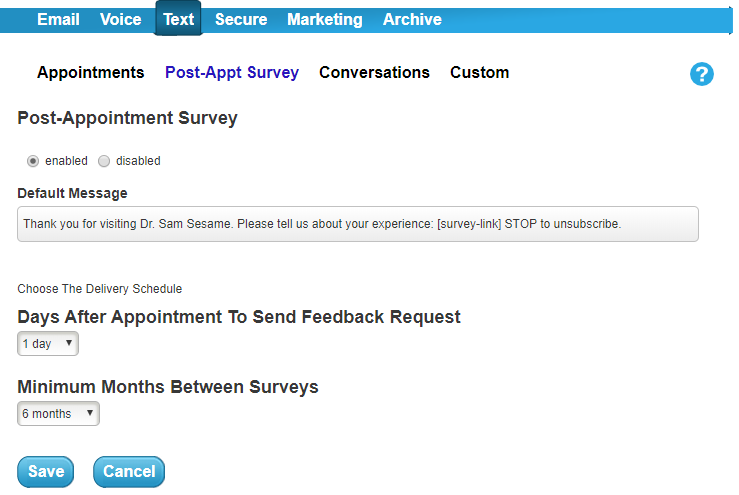Select the Text tab
Screen dimensions: 739x495
tap(179, 18)
